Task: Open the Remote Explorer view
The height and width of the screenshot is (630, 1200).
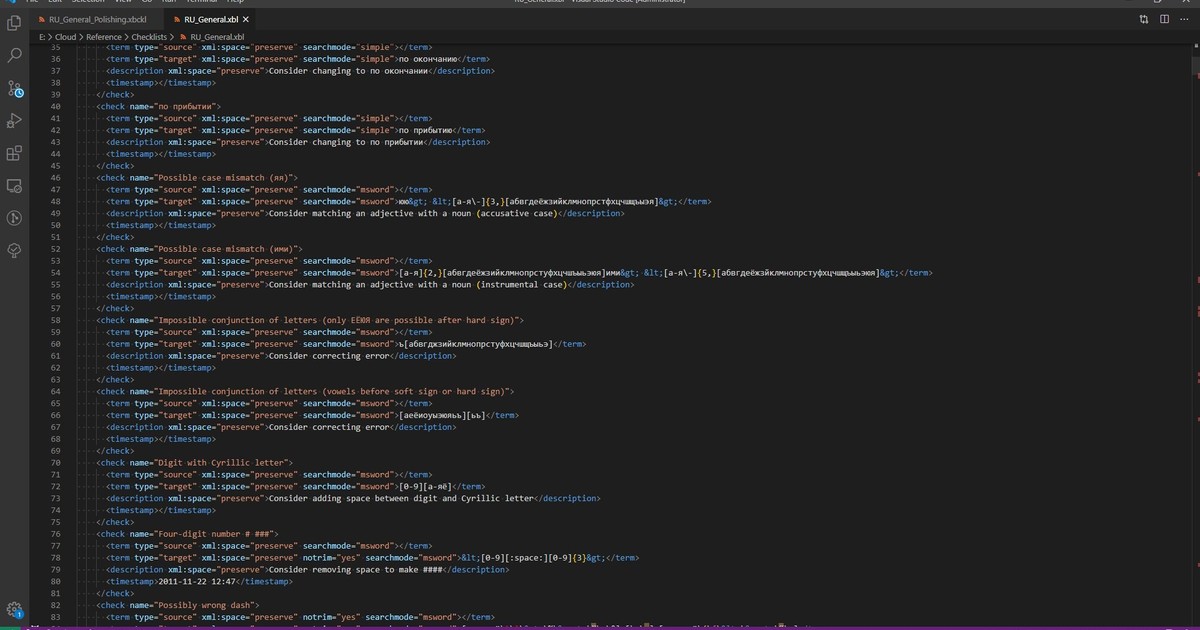Action: pos(15,186)
